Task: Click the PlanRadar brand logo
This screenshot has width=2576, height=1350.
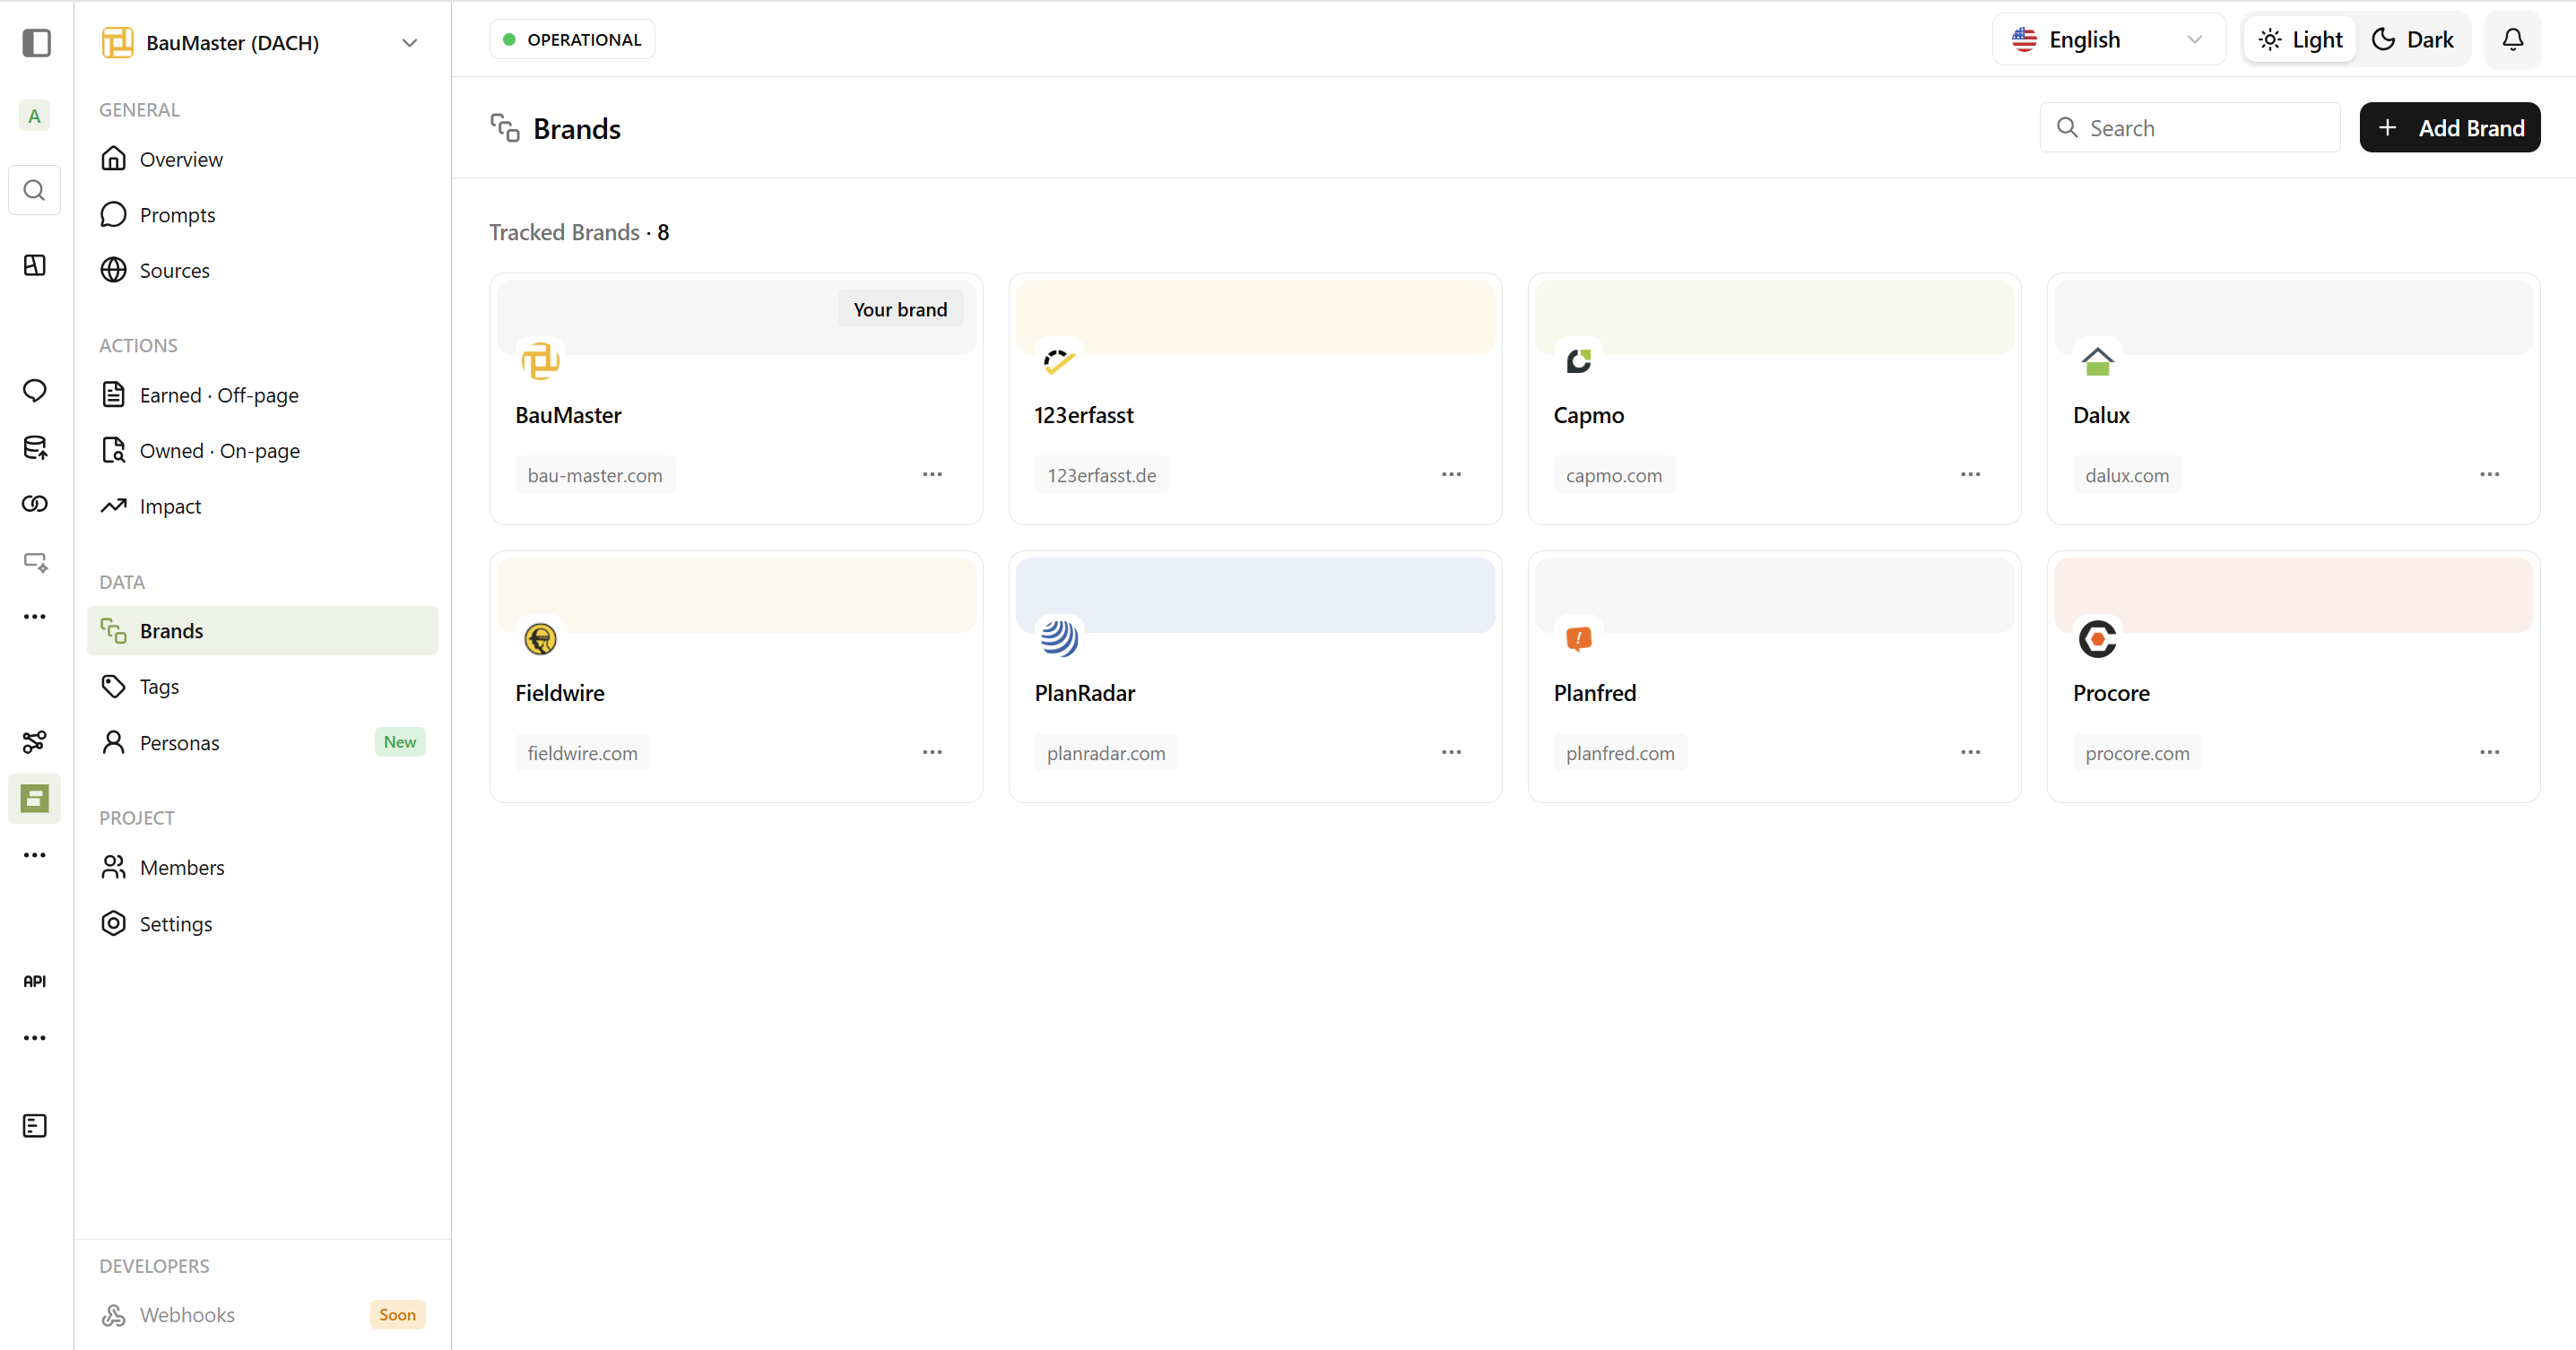Action: [x=1058, y=639]
